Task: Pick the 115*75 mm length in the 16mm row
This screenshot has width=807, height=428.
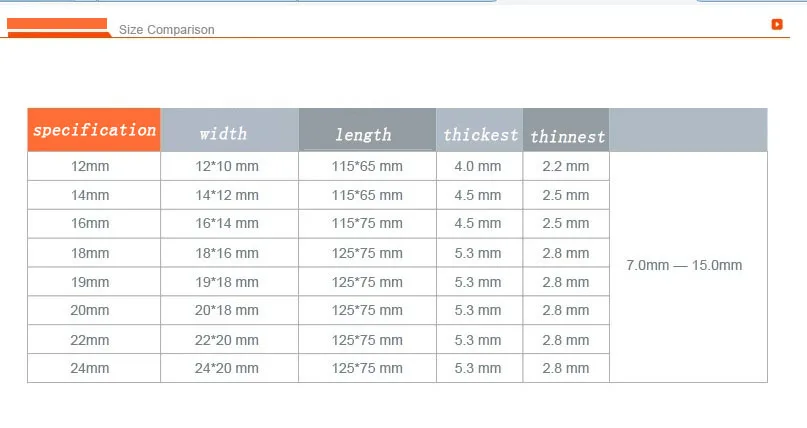Action: (367, 223)
